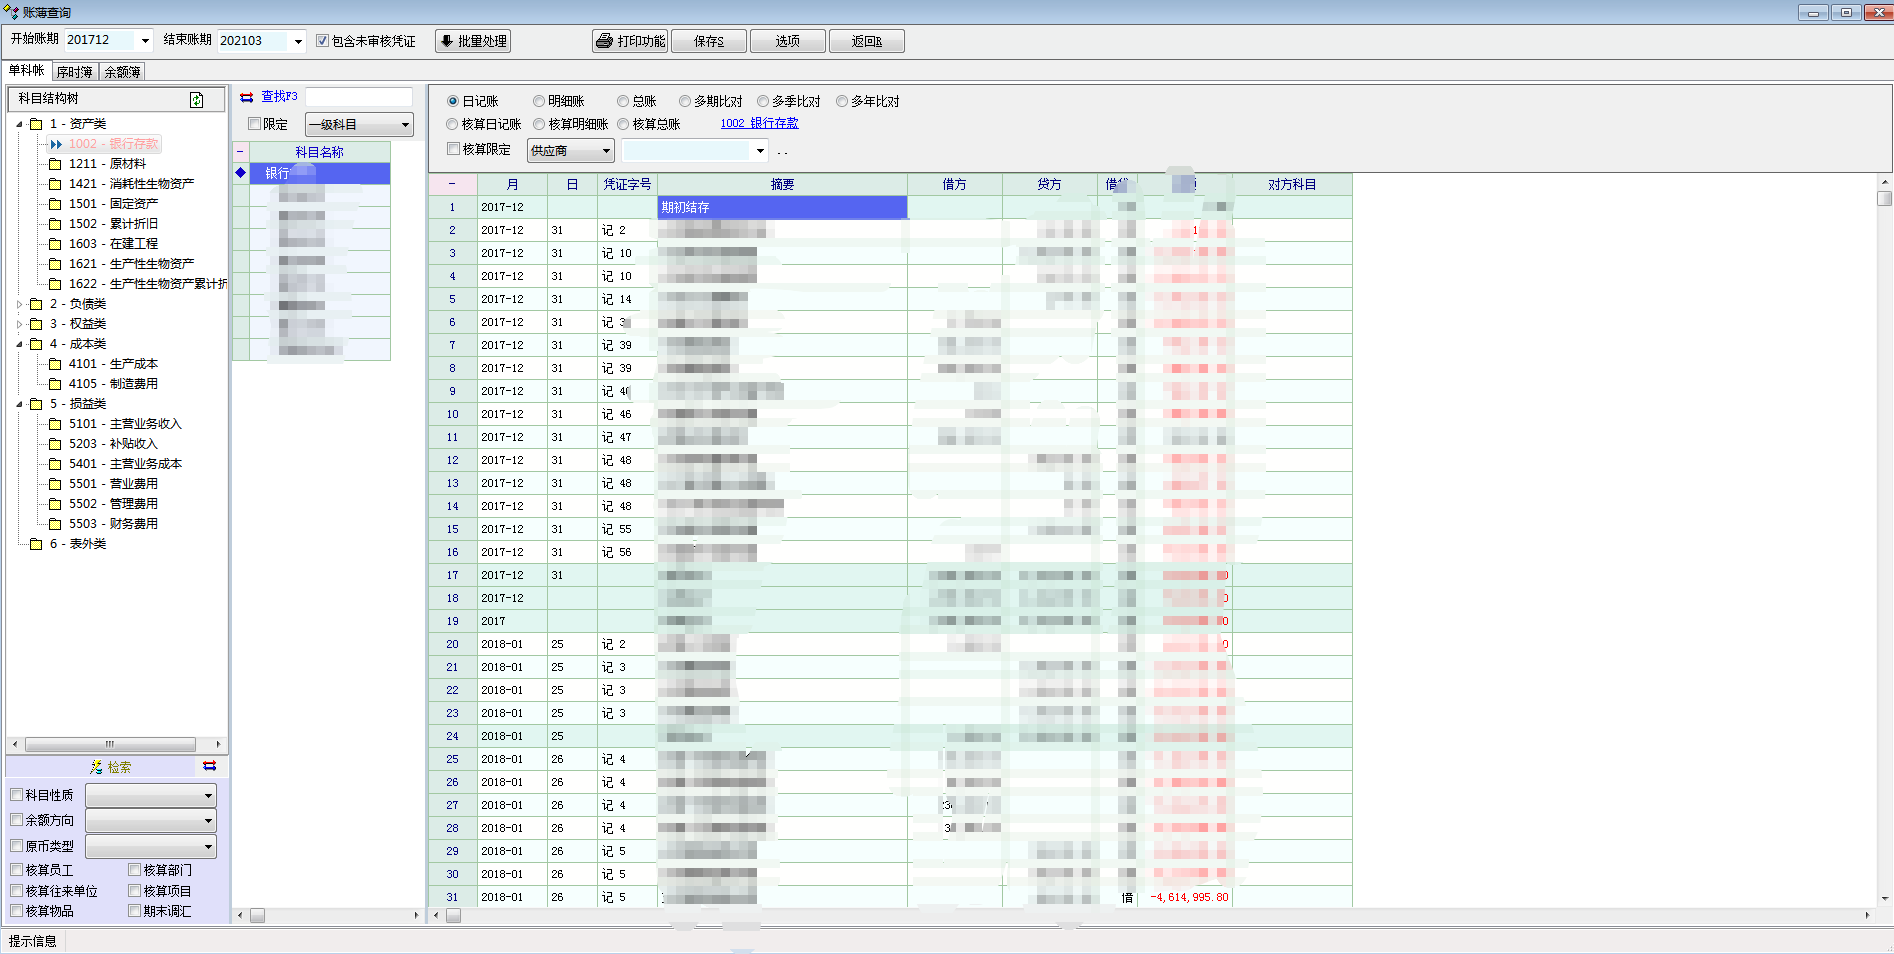Click the minus icon above the row numbers
This screenshot has width=1894, height=954.
452,184
